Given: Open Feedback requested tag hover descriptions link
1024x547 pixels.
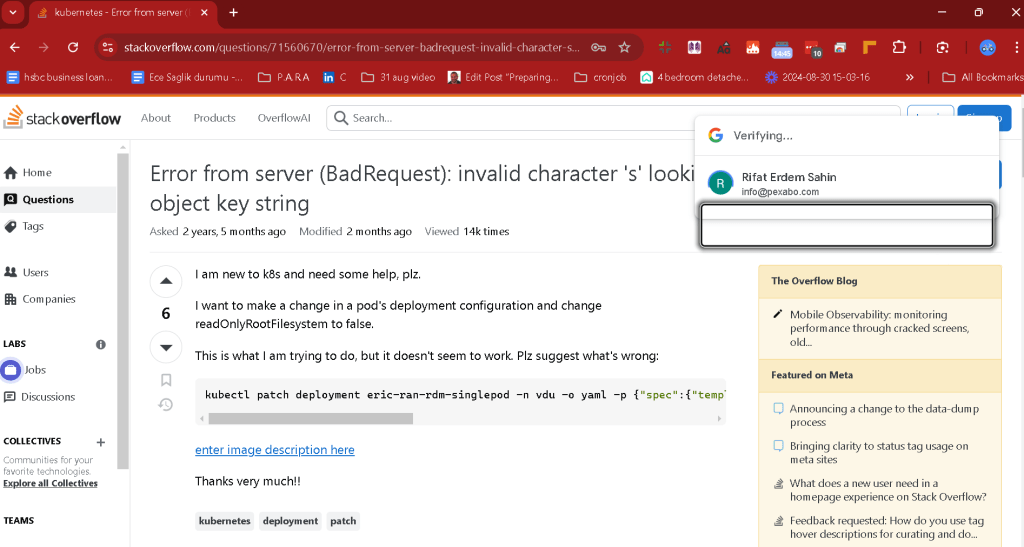Looking at the screenshot, I should click(887, 527).
